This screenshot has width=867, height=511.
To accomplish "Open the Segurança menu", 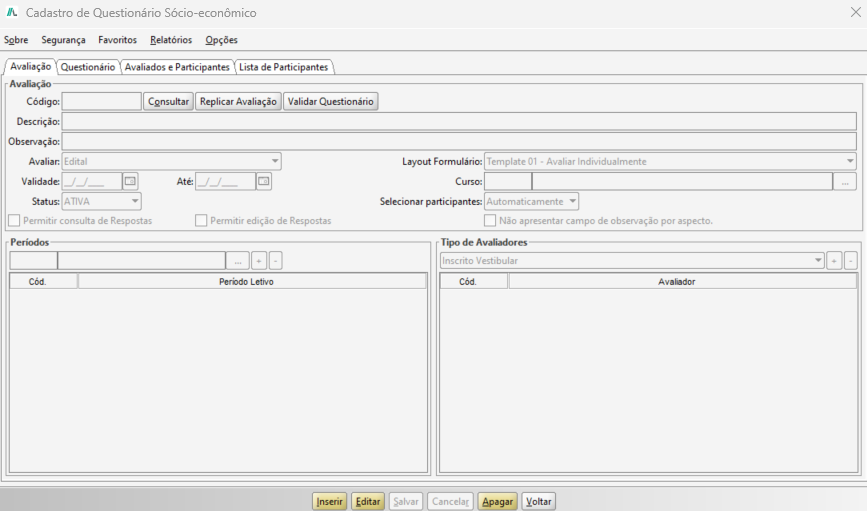I will pos(64,40).
